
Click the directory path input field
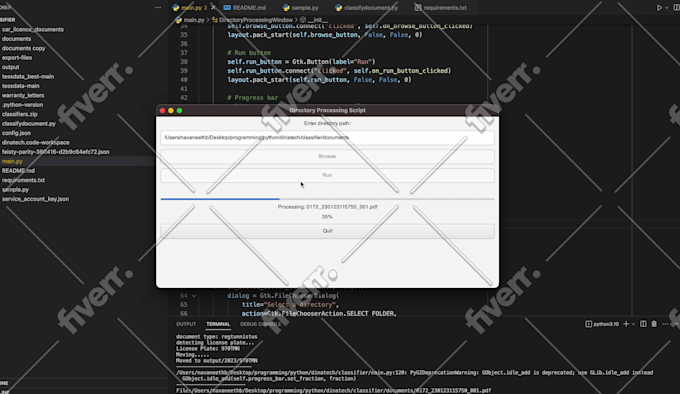(327, 137)
